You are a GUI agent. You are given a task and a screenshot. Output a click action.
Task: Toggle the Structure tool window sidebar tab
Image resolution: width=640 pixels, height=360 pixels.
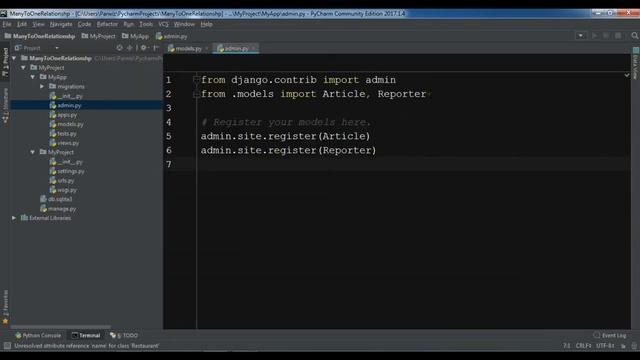(x=5, y=106)
